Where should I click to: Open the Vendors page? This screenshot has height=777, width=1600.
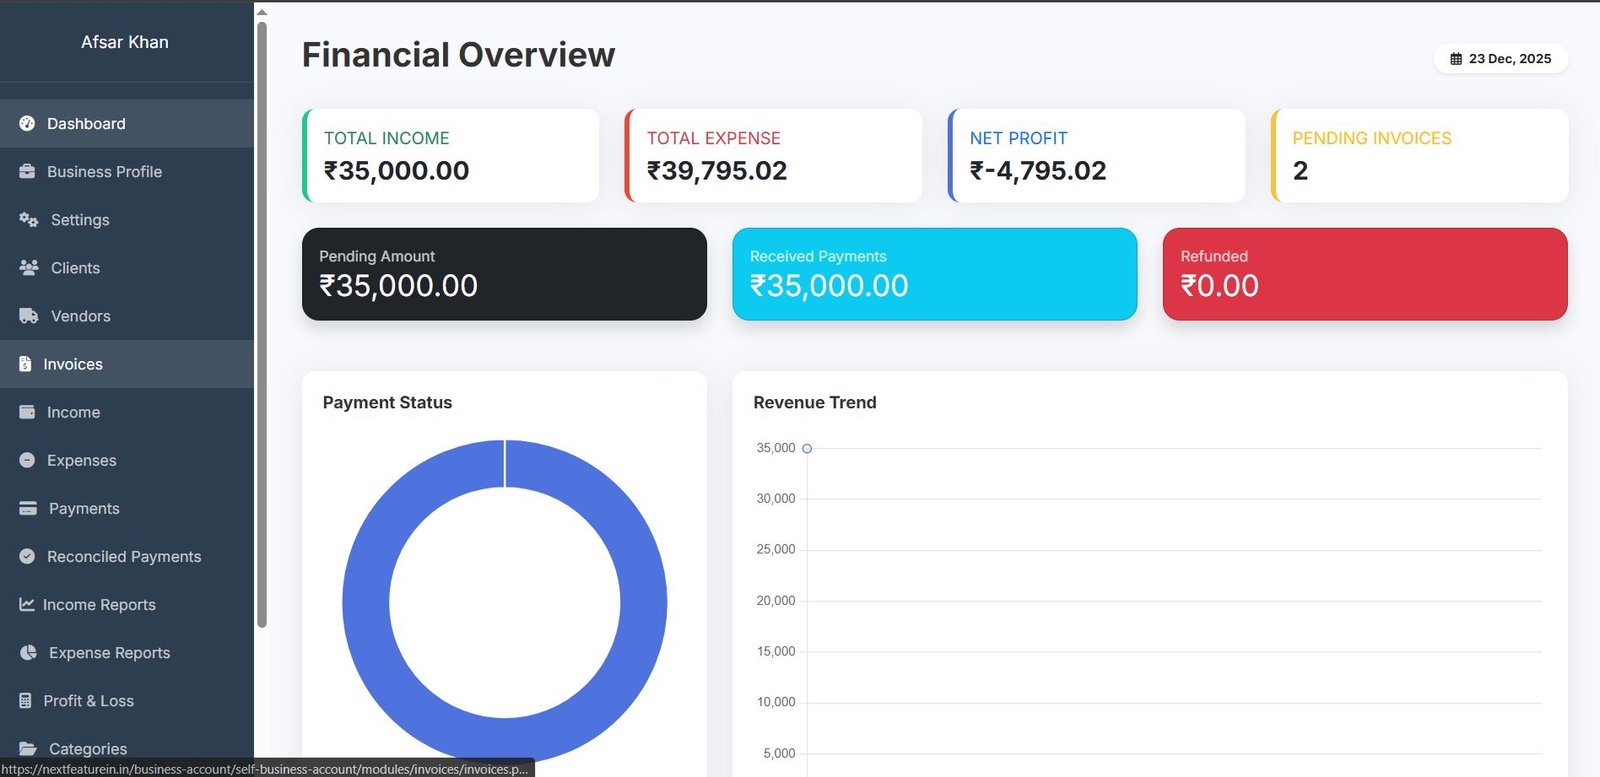pos(127,315)
